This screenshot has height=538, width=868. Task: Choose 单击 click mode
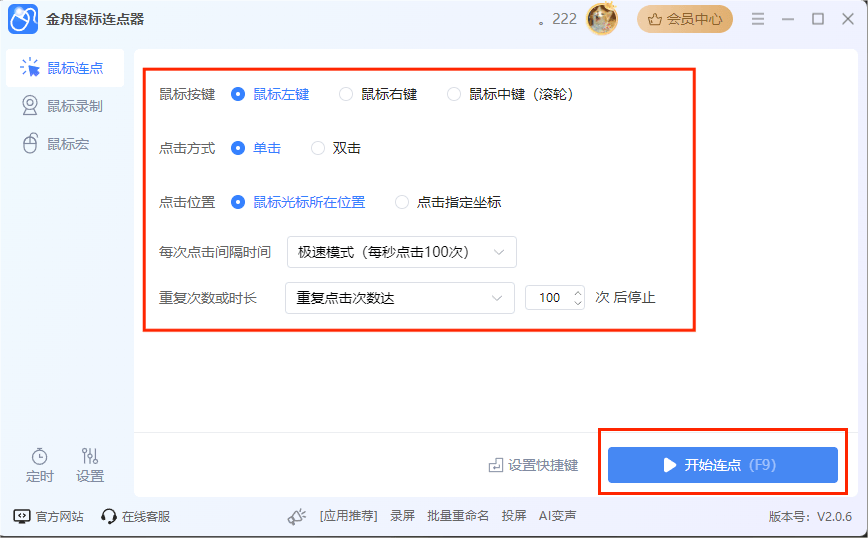pos(237,148)
